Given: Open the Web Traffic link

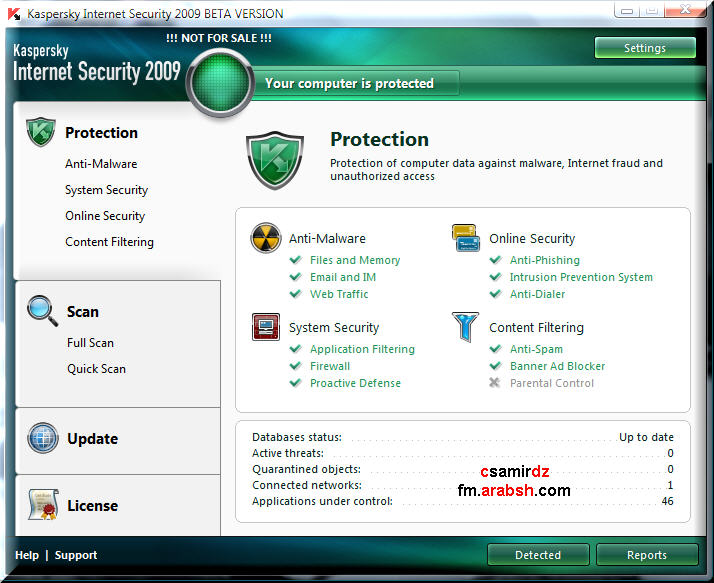Looking at the screenshot, I should tap(339, 294).
